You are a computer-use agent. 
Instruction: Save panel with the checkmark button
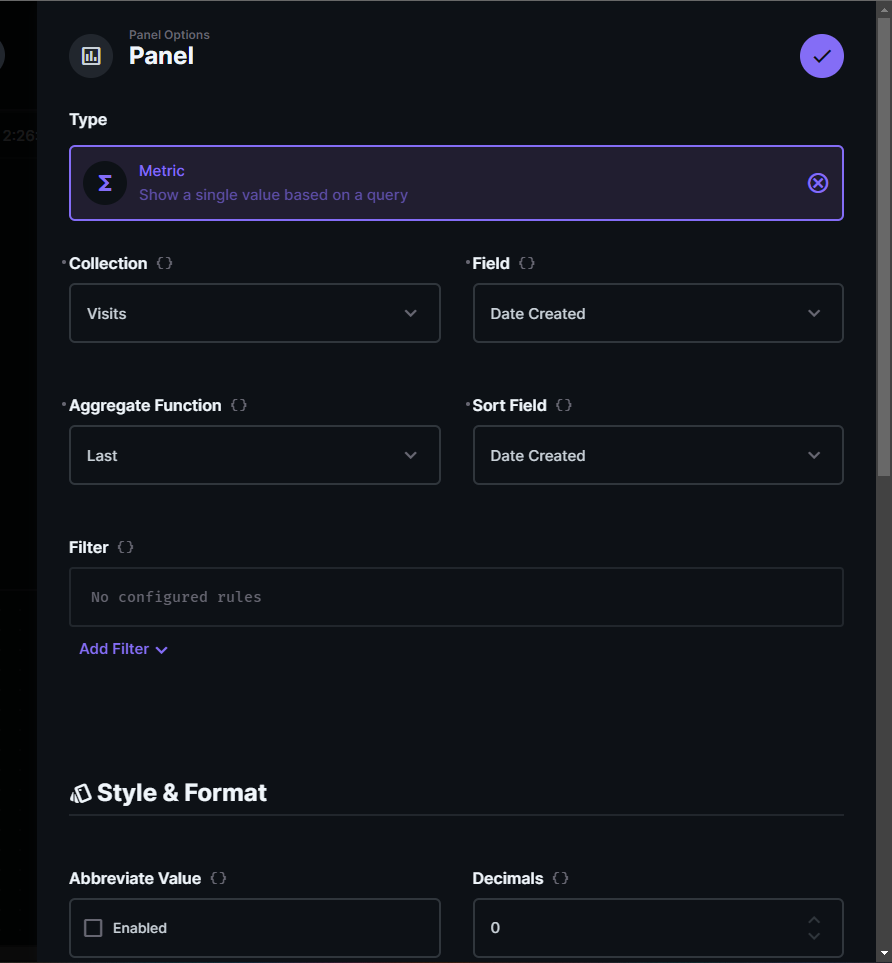point(821,56)
